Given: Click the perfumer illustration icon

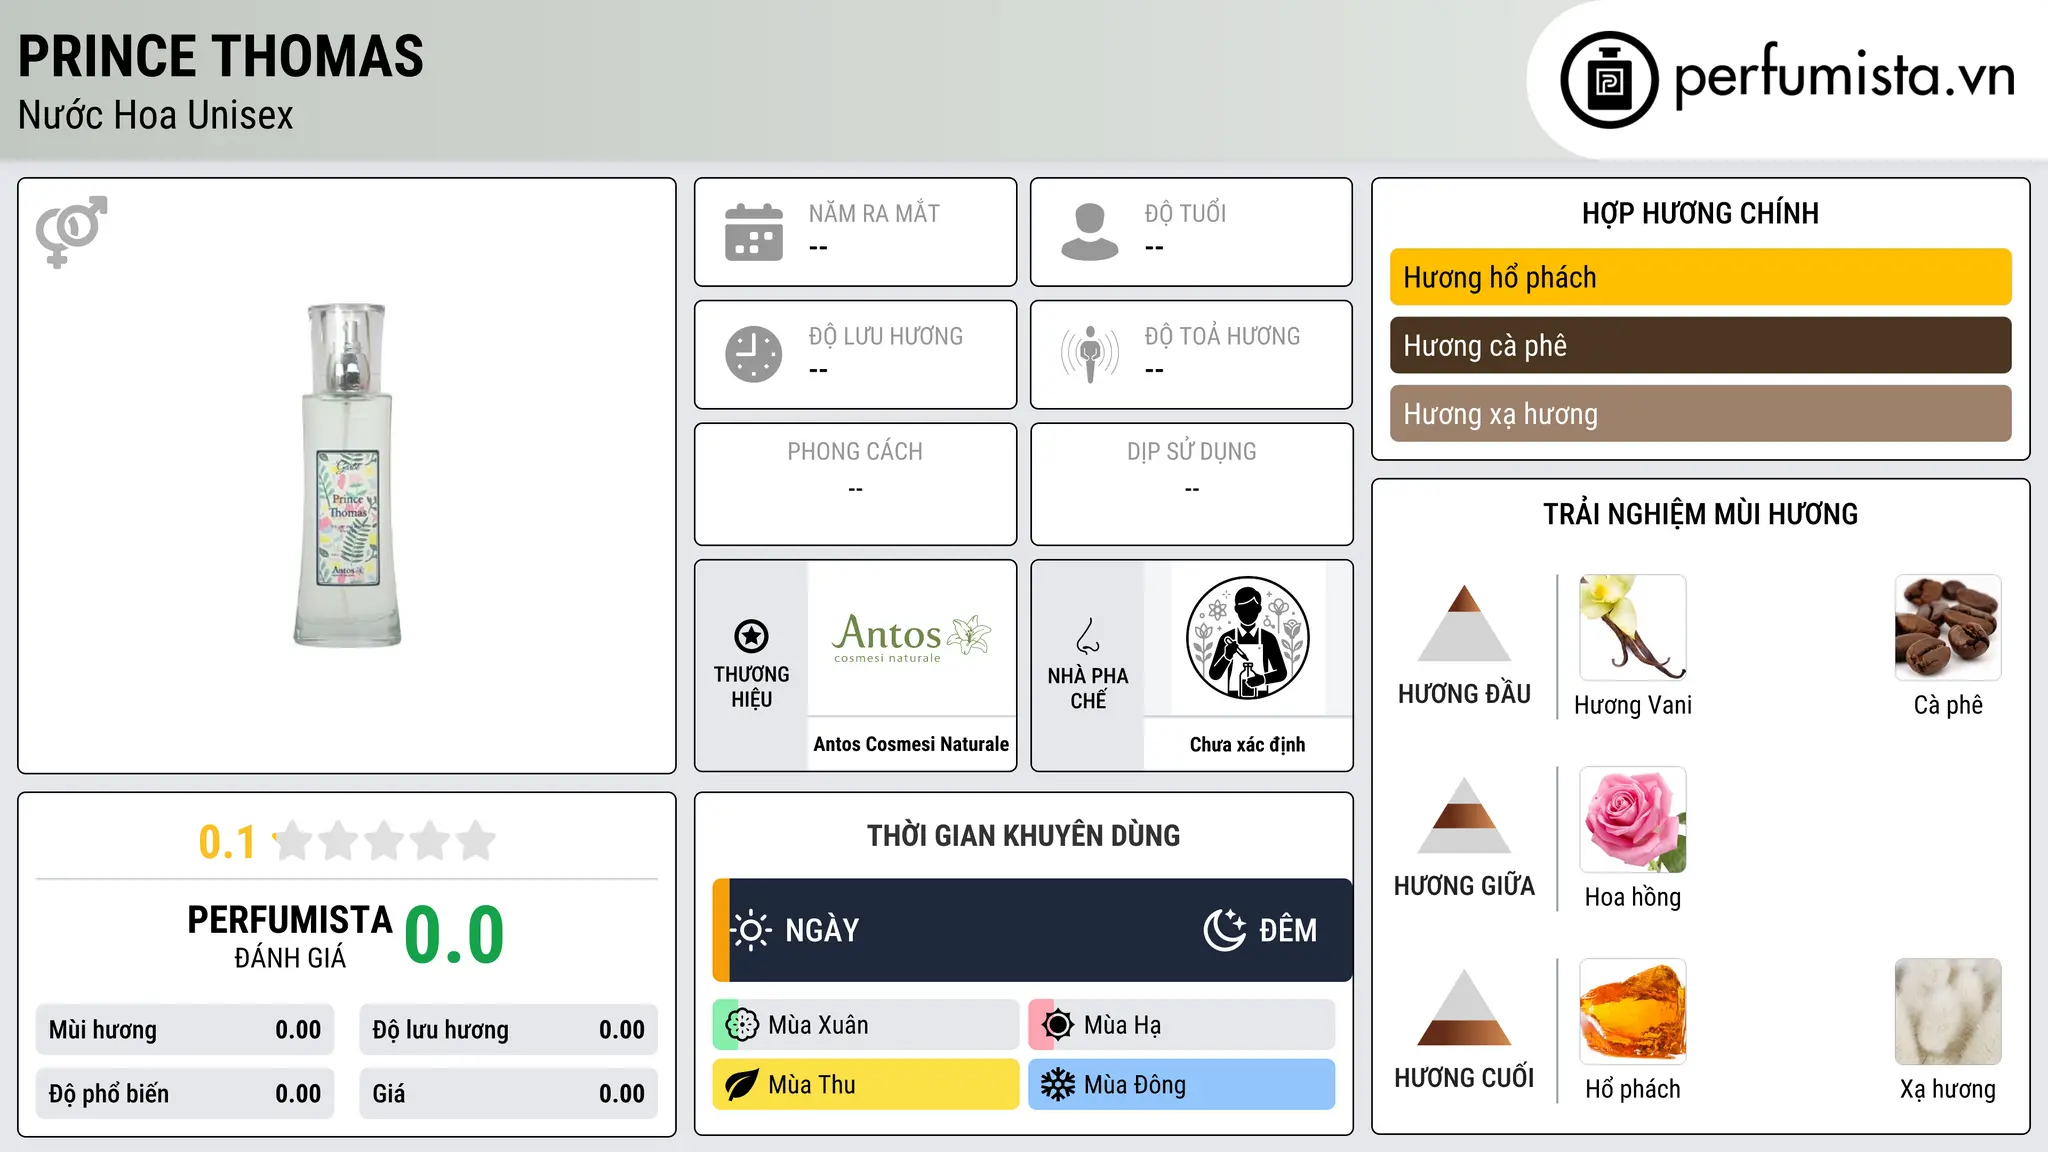Looking at the screenshot, I should point(1247,638).
